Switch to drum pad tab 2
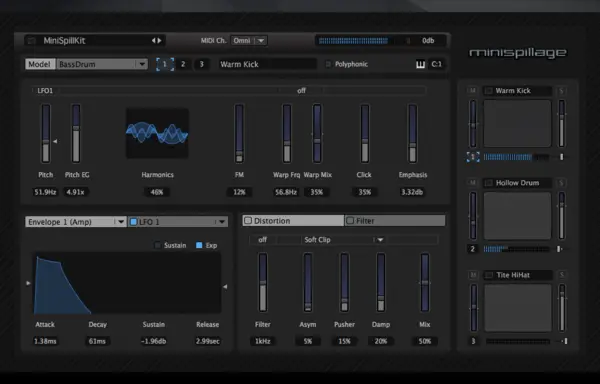The height and width of the screenshot is (384, 600). click(183, 64)
